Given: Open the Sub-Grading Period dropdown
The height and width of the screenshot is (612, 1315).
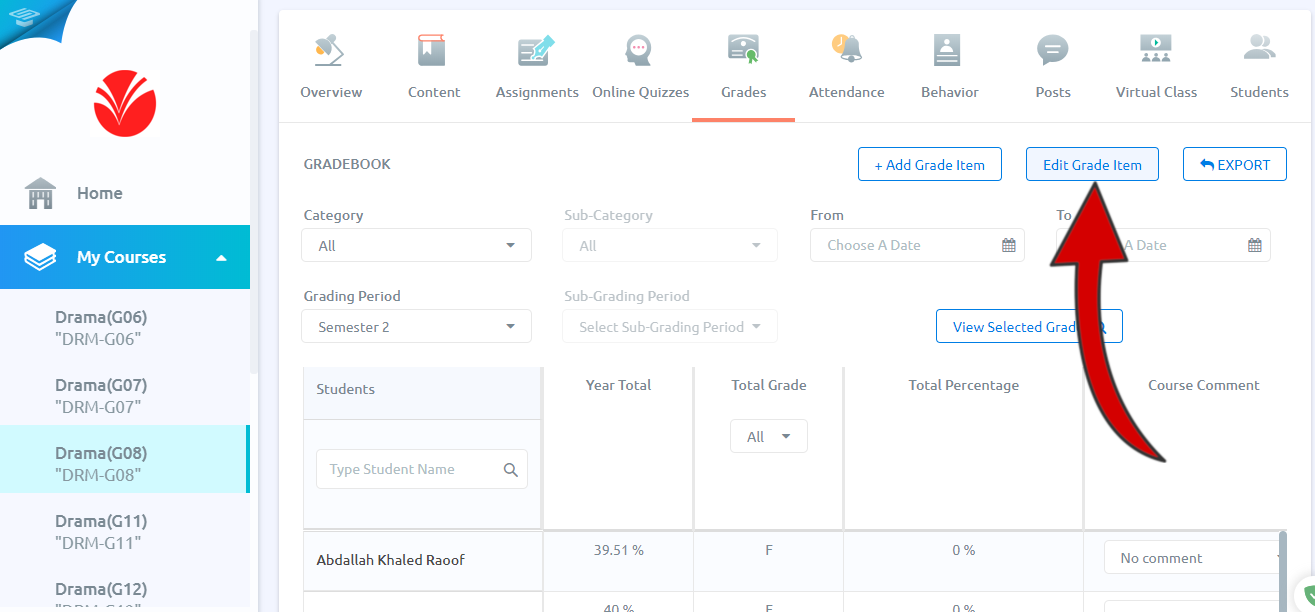Looking at the screenshot, I should pyautogui.click(x=670, y=326).
